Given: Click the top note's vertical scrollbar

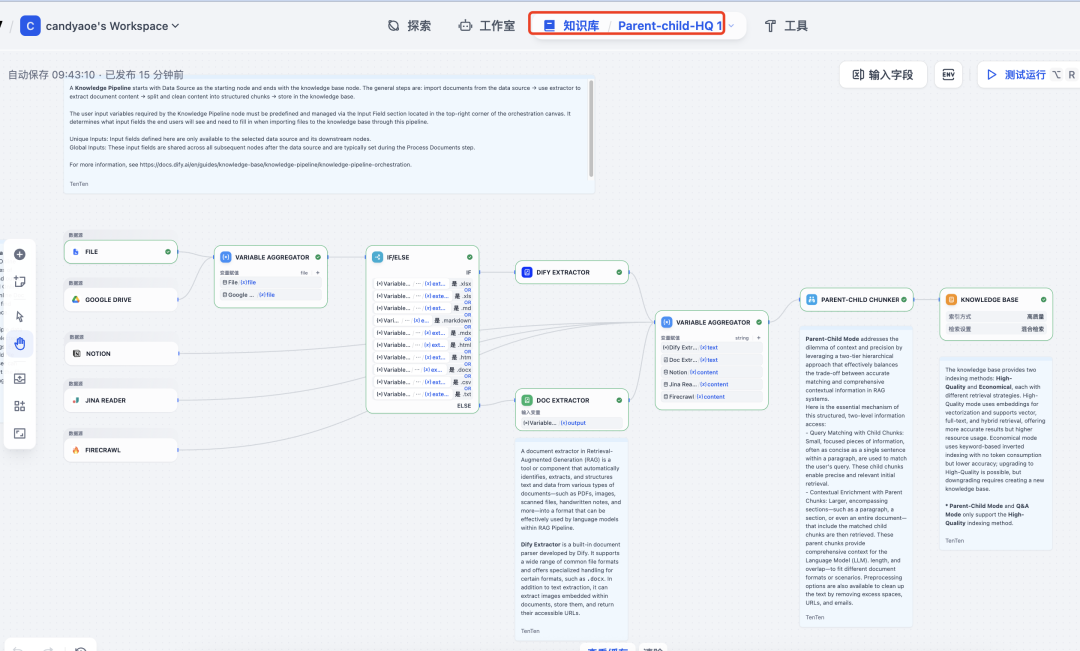Looking at the screenshot, I should point(591,129).
